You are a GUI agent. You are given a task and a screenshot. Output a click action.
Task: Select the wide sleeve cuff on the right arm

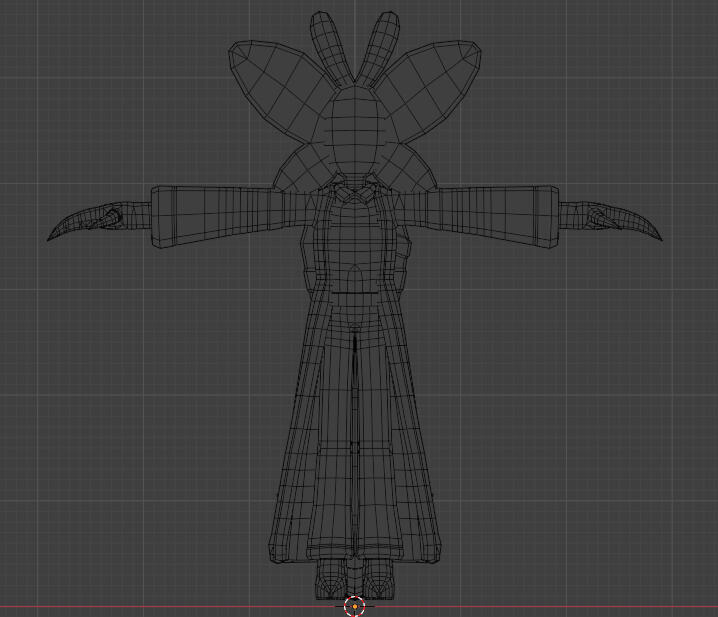[x=546, y=217]
